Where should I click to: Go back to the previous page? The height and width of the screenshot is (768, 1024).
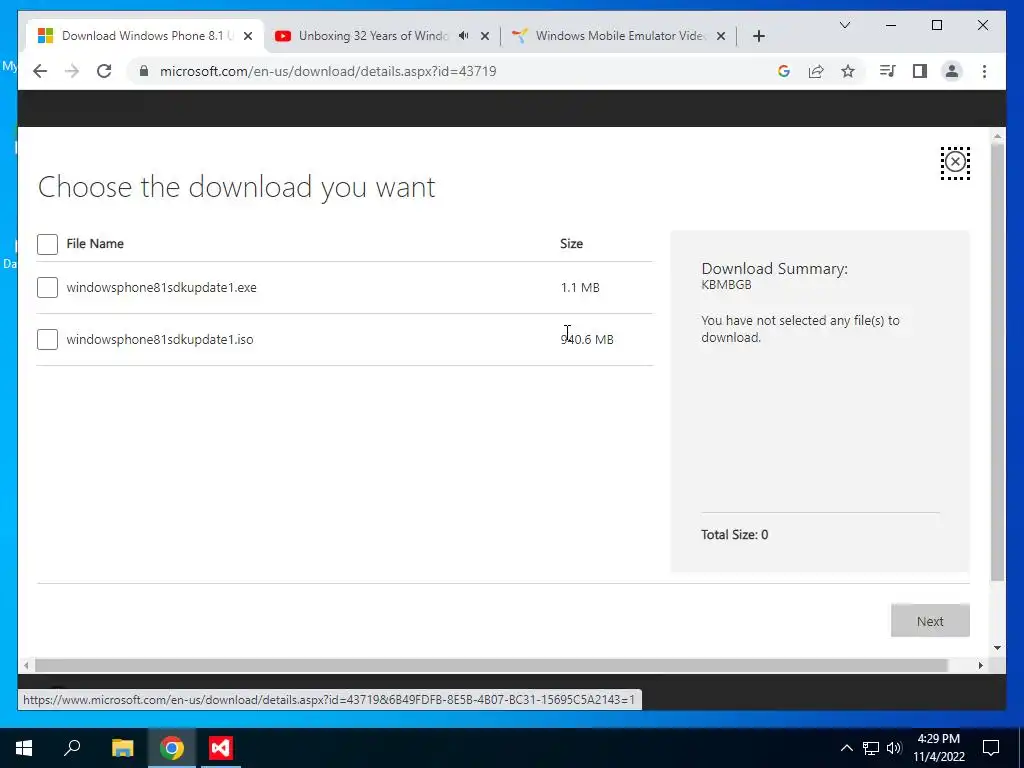40,71
